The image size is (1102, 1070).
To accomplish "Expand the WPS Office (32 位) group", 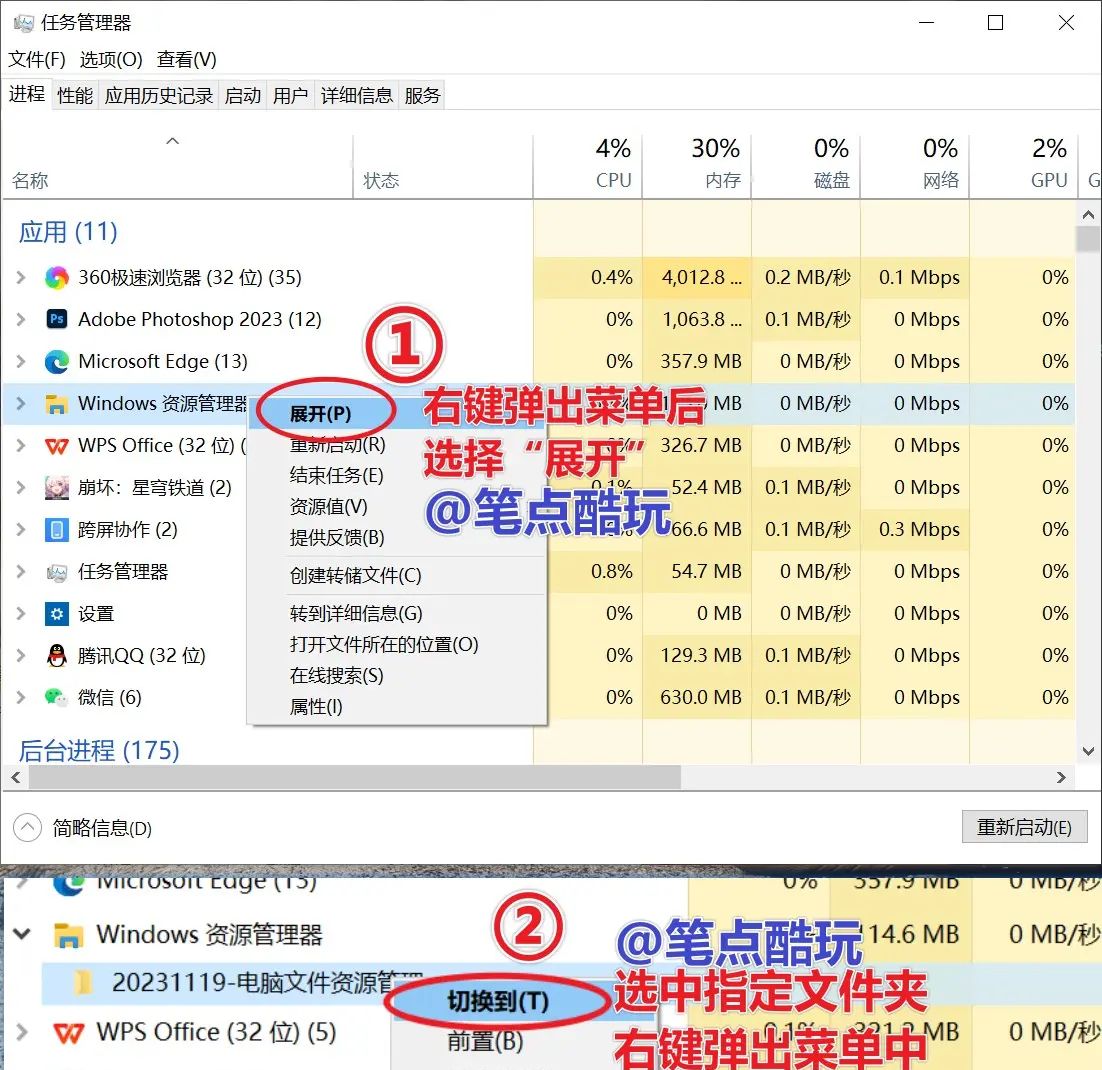I will tap(21, 446).
